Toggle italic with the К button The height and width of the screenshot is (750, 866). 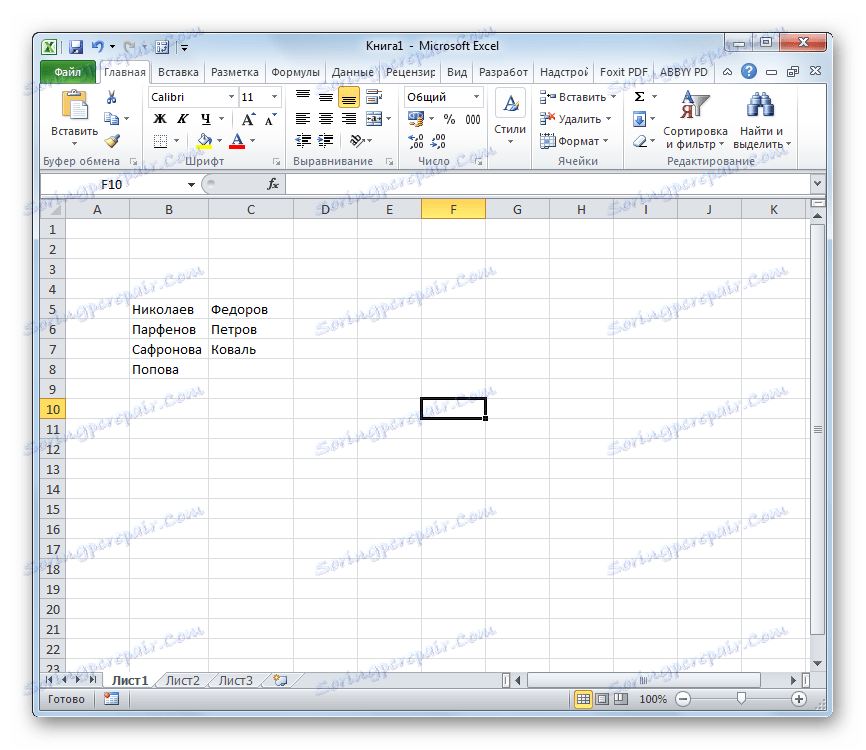click(182, 119)
